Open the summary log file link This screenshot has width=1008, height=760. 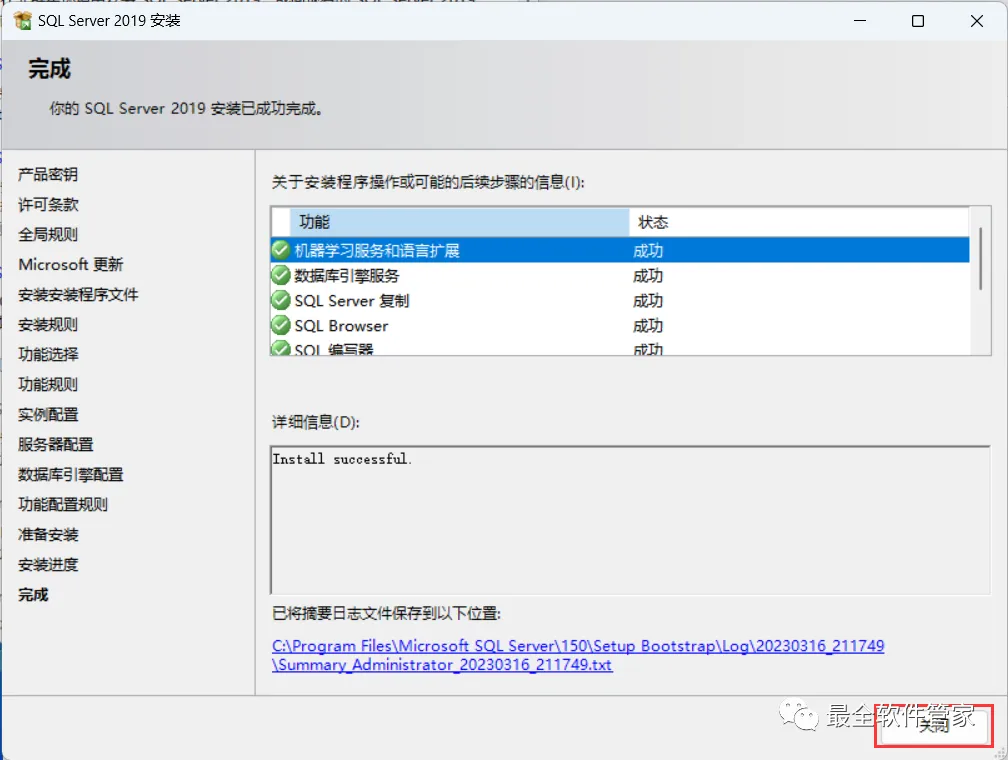(x=578, y=655)
